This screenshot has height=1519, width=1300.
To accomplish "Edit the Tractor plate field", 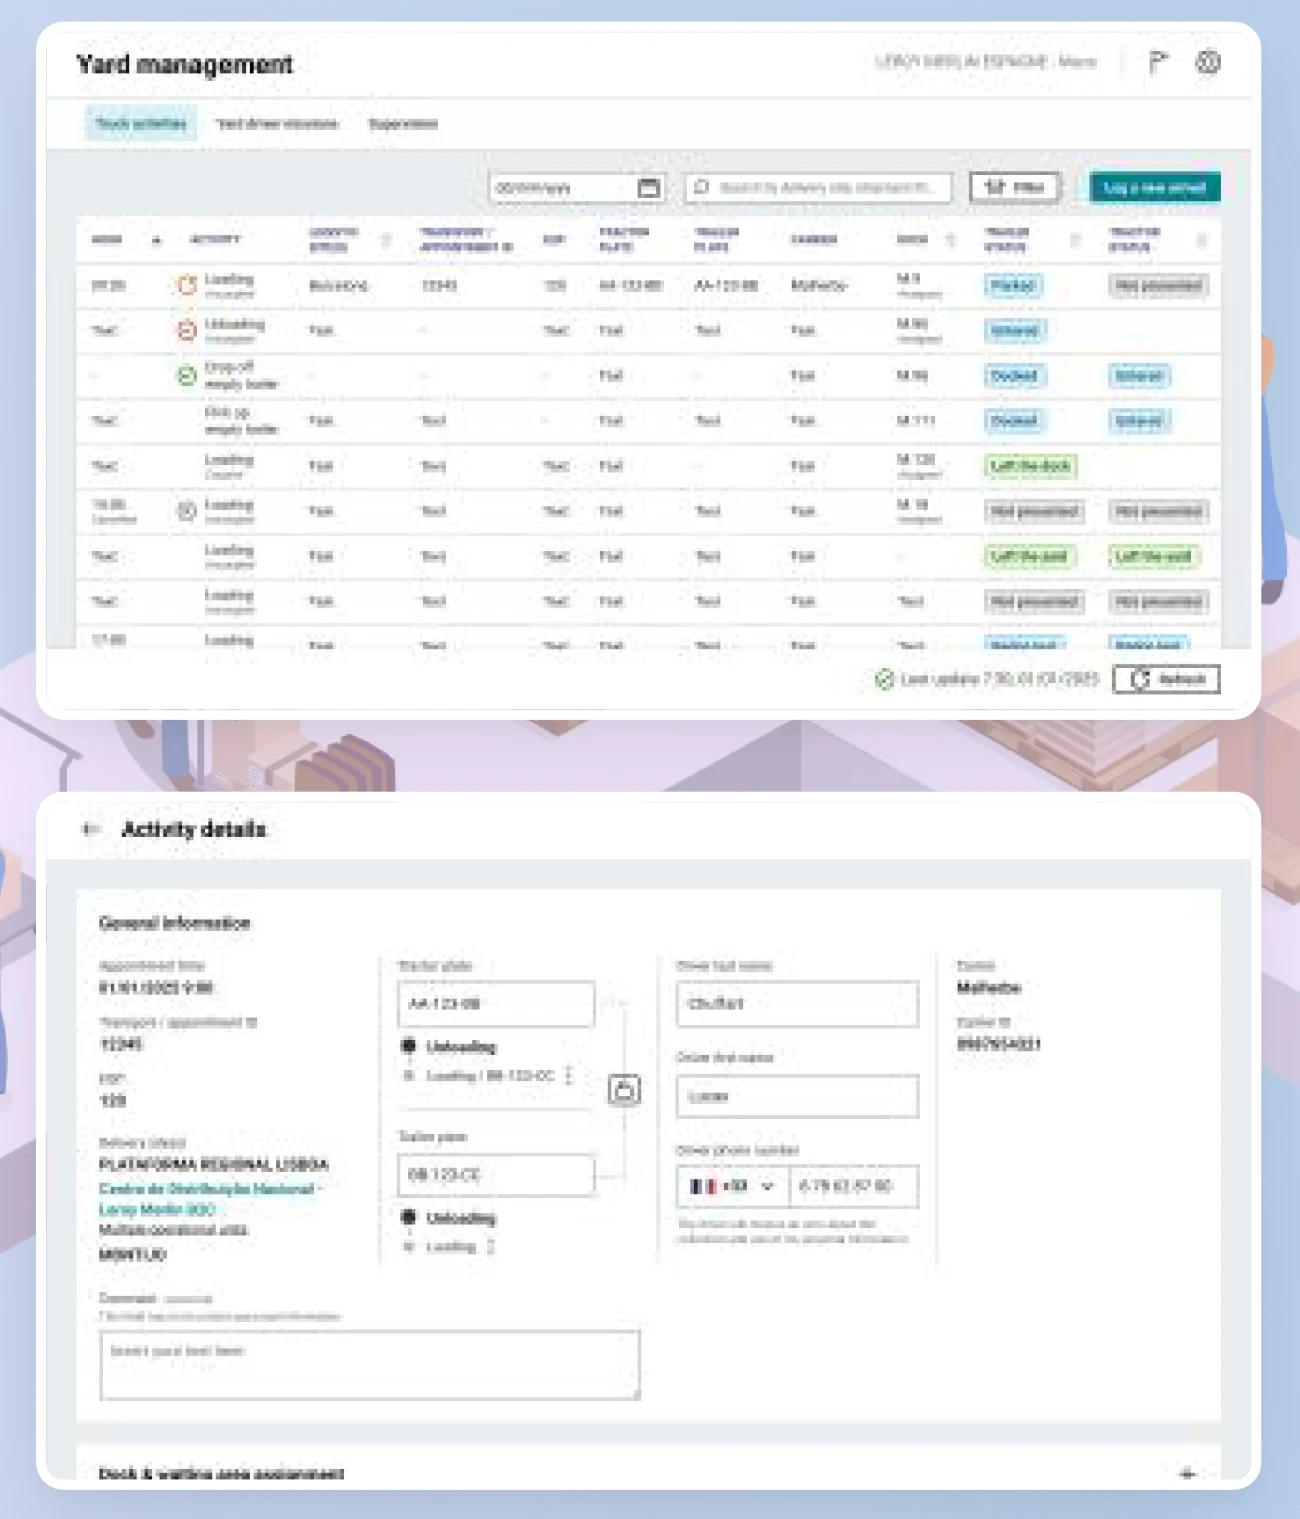I will (x=496, y=1004).
